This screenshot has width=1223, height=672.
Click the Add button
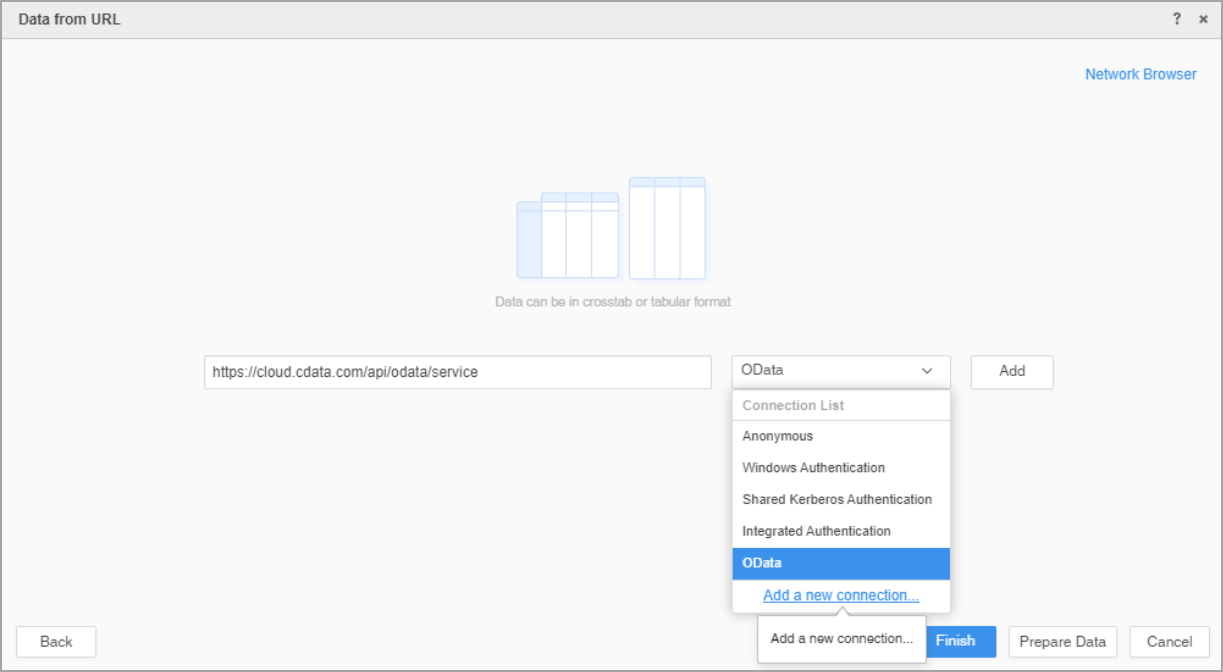pos(1011,371)
